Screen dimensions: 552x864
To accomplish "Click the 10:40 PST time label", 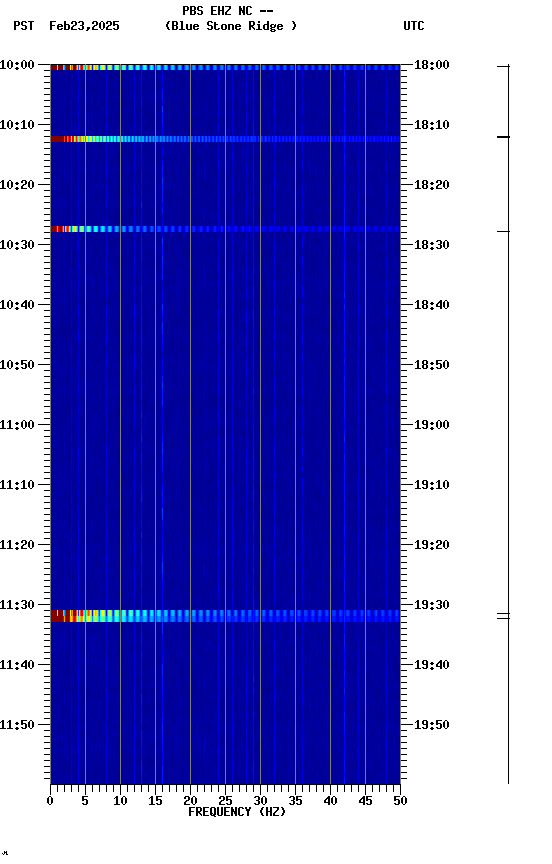I will [17, 305].
